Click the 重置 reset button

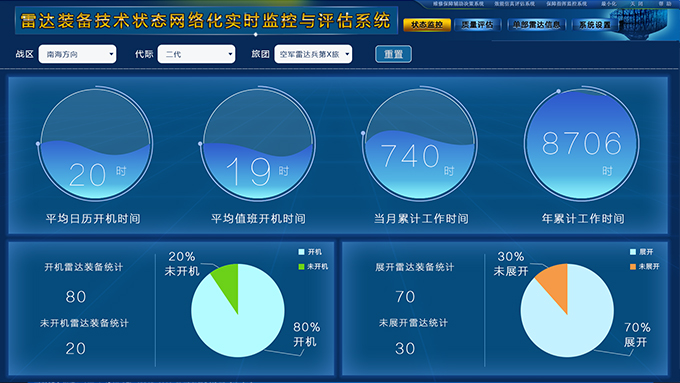(393, 54)
